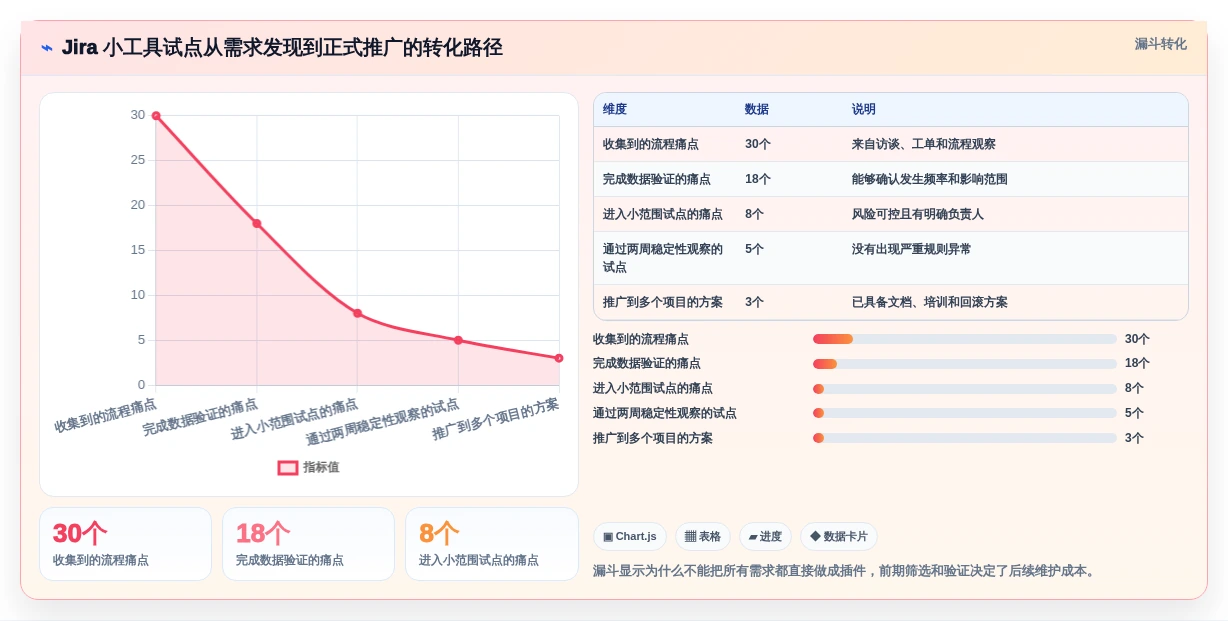The width and height of the screenshot is (1228, 621).
Task: Select table cell 推广到多个项目的方案
Action: (x=663, y=302)
